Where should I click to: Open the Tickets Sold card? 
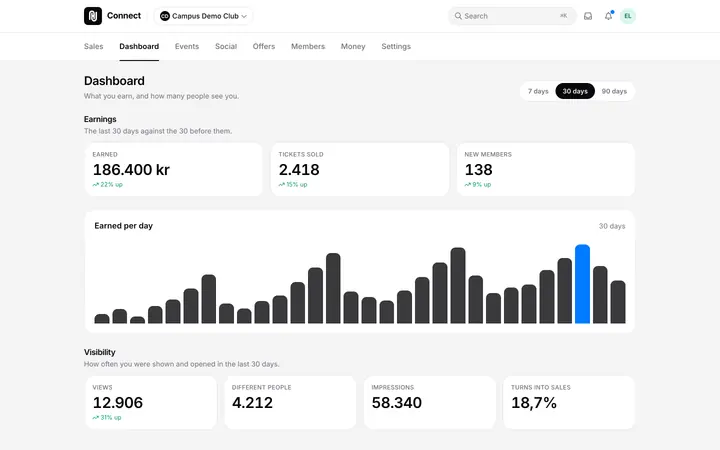360,169
